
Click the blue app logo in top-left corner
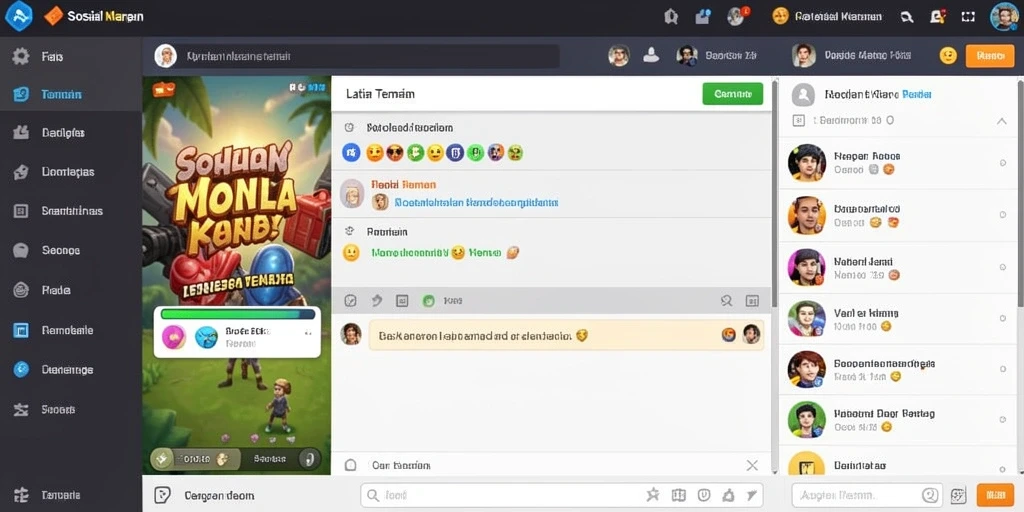click(x=18, y=16)
